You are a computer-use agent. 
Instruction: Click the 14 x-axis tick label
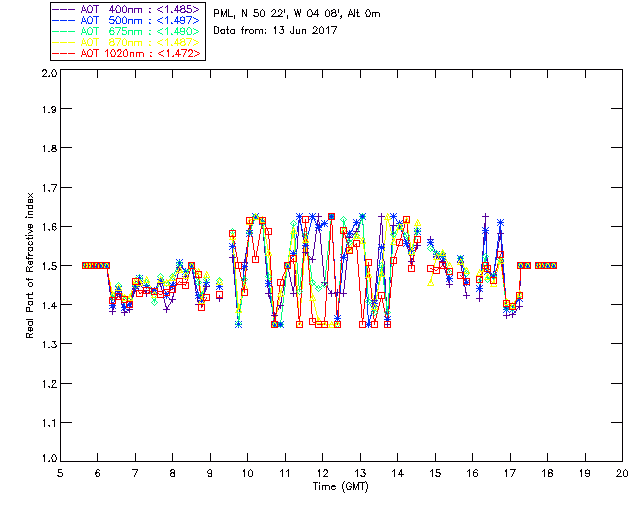398,473
